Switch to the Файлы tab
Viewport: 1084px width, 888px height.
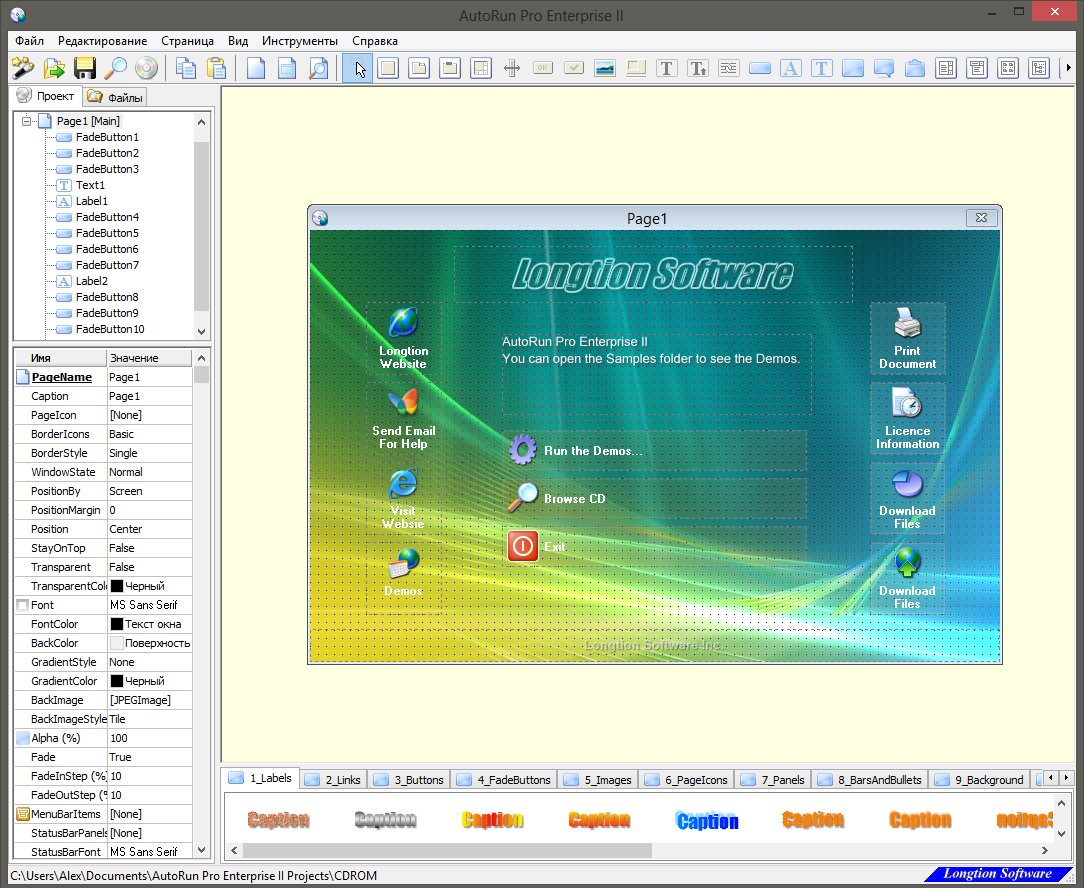[x=116, y=97]
